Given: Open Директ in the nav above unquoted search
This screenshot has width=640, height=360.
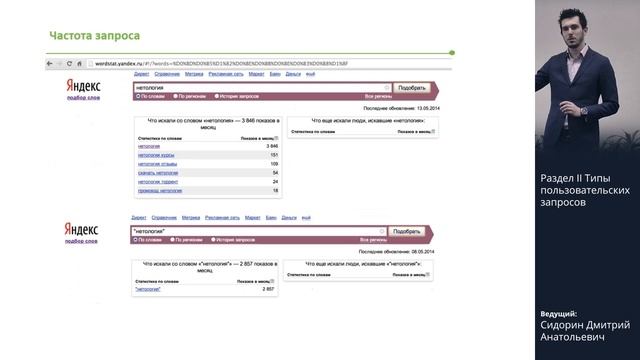Looking at the screenshot, I should [142, 74].
